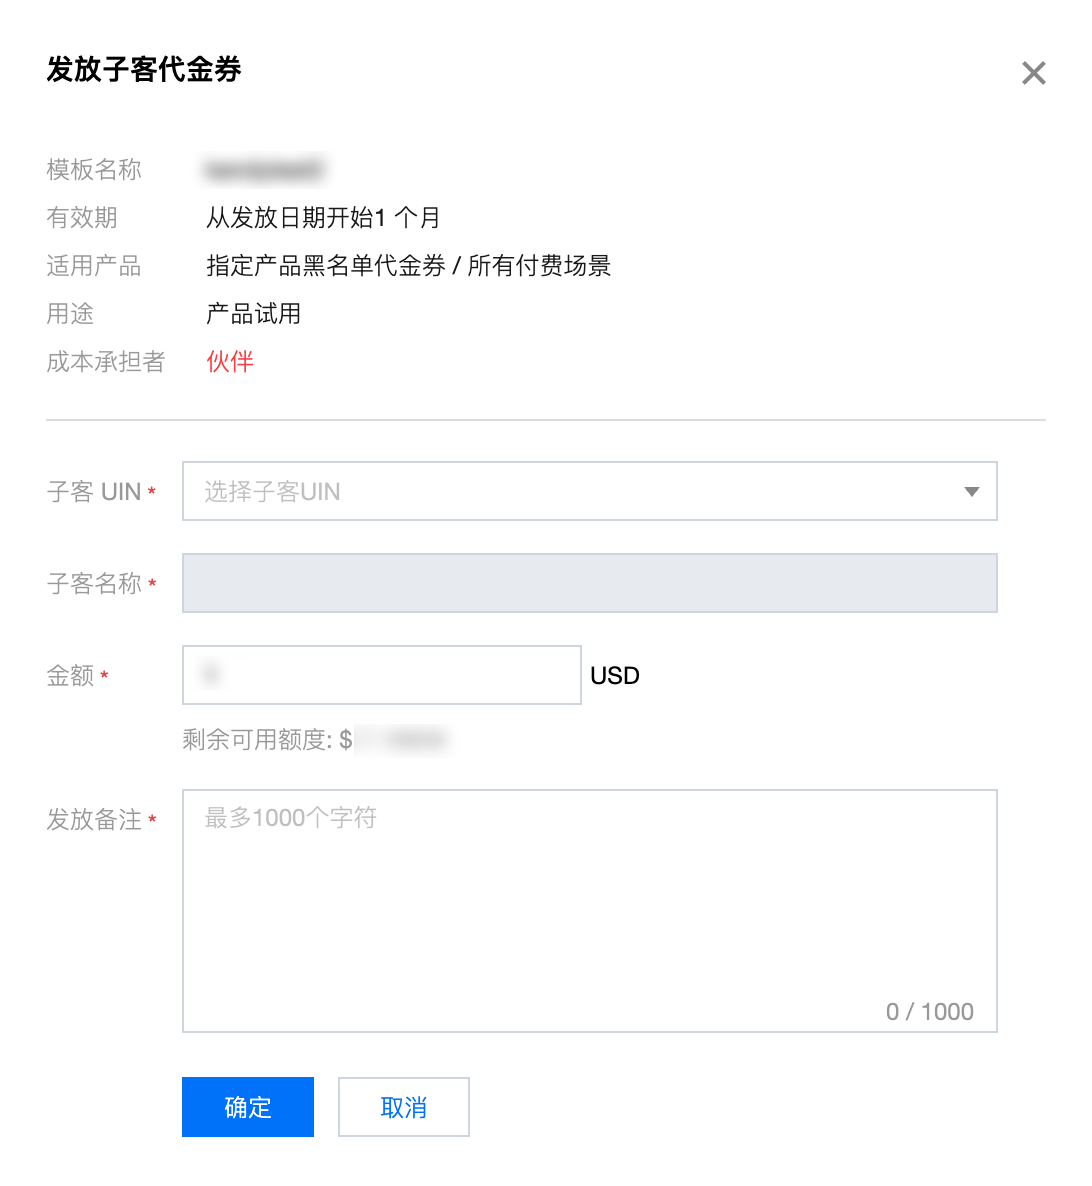
Task: Click the USD currency label
Action: click(x=614, y=676)
